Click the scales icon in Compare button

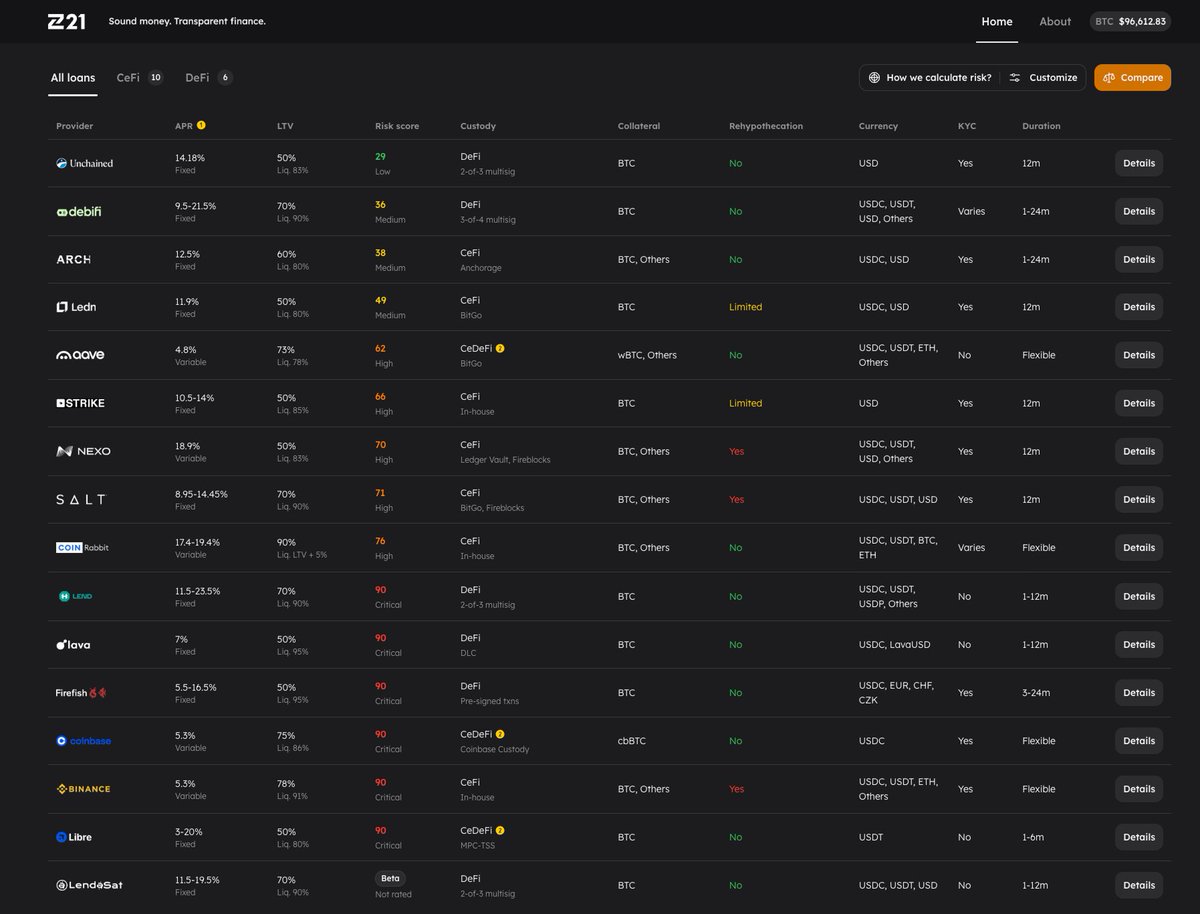(x=1109, y=77)
